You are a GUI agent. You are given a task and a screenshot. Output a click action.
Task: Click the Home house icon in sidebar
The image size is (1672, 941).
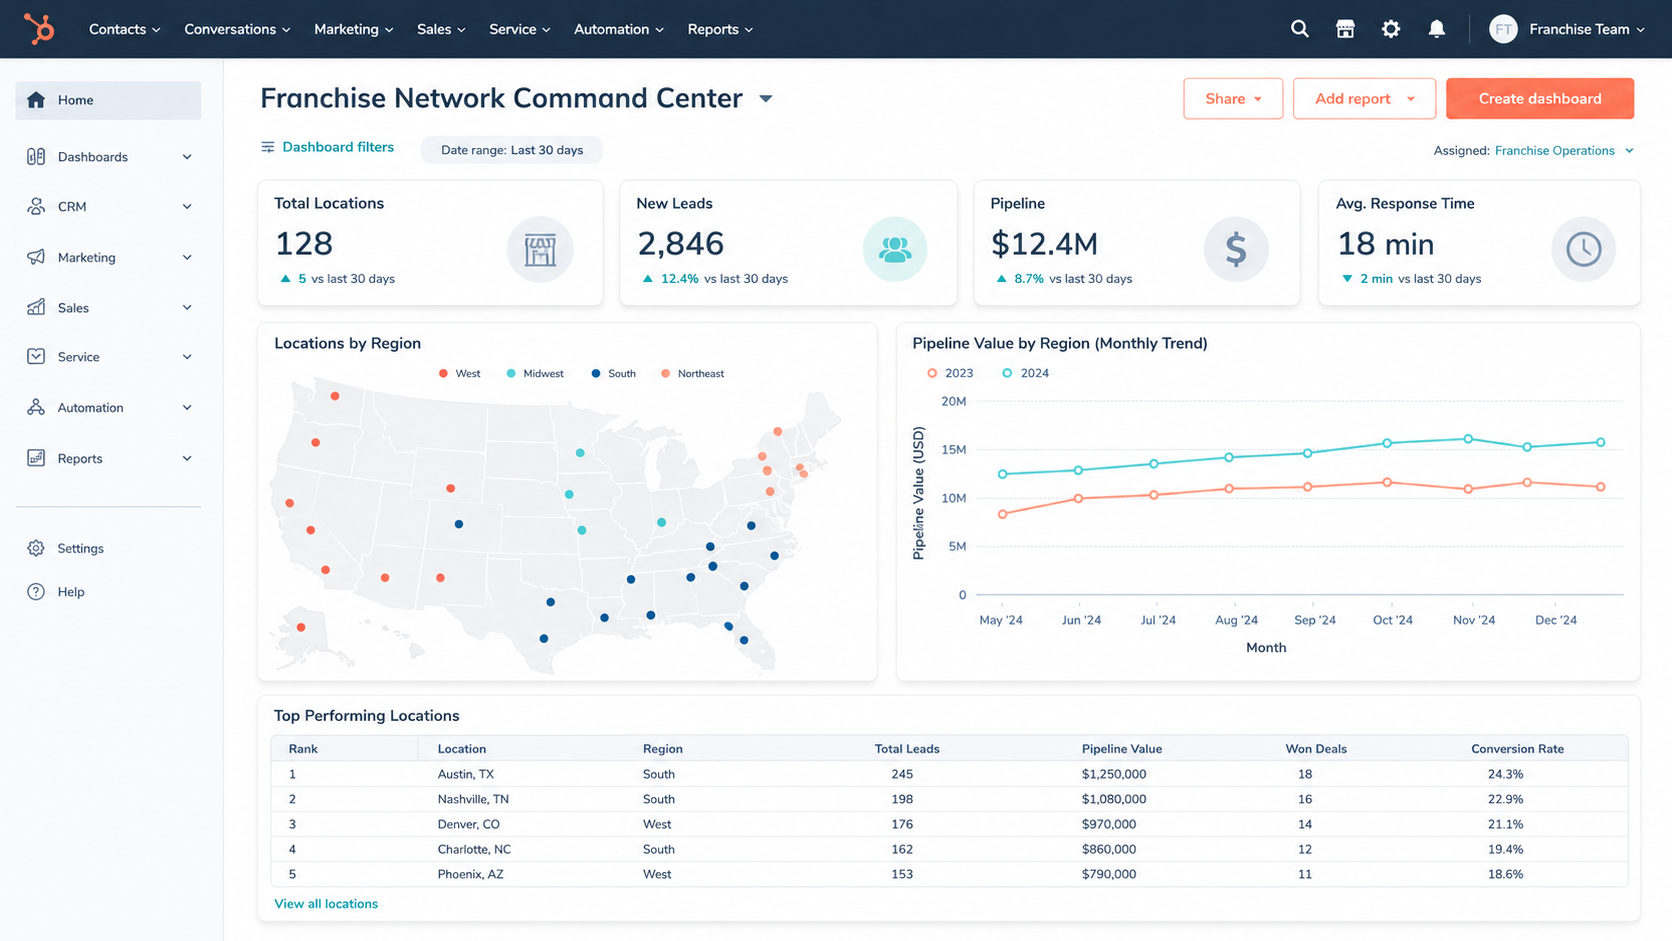click(36, 100)
